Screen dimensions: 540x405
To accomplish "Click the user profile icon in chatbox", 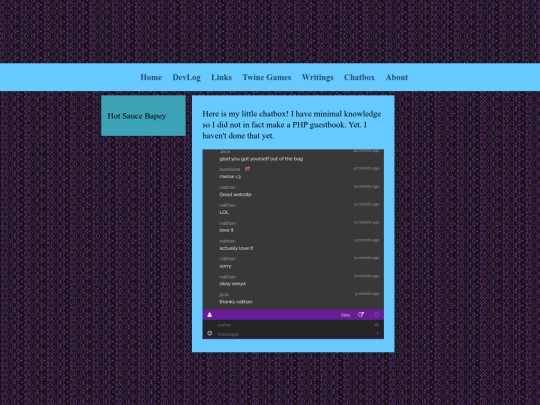I will coord(209,315).
